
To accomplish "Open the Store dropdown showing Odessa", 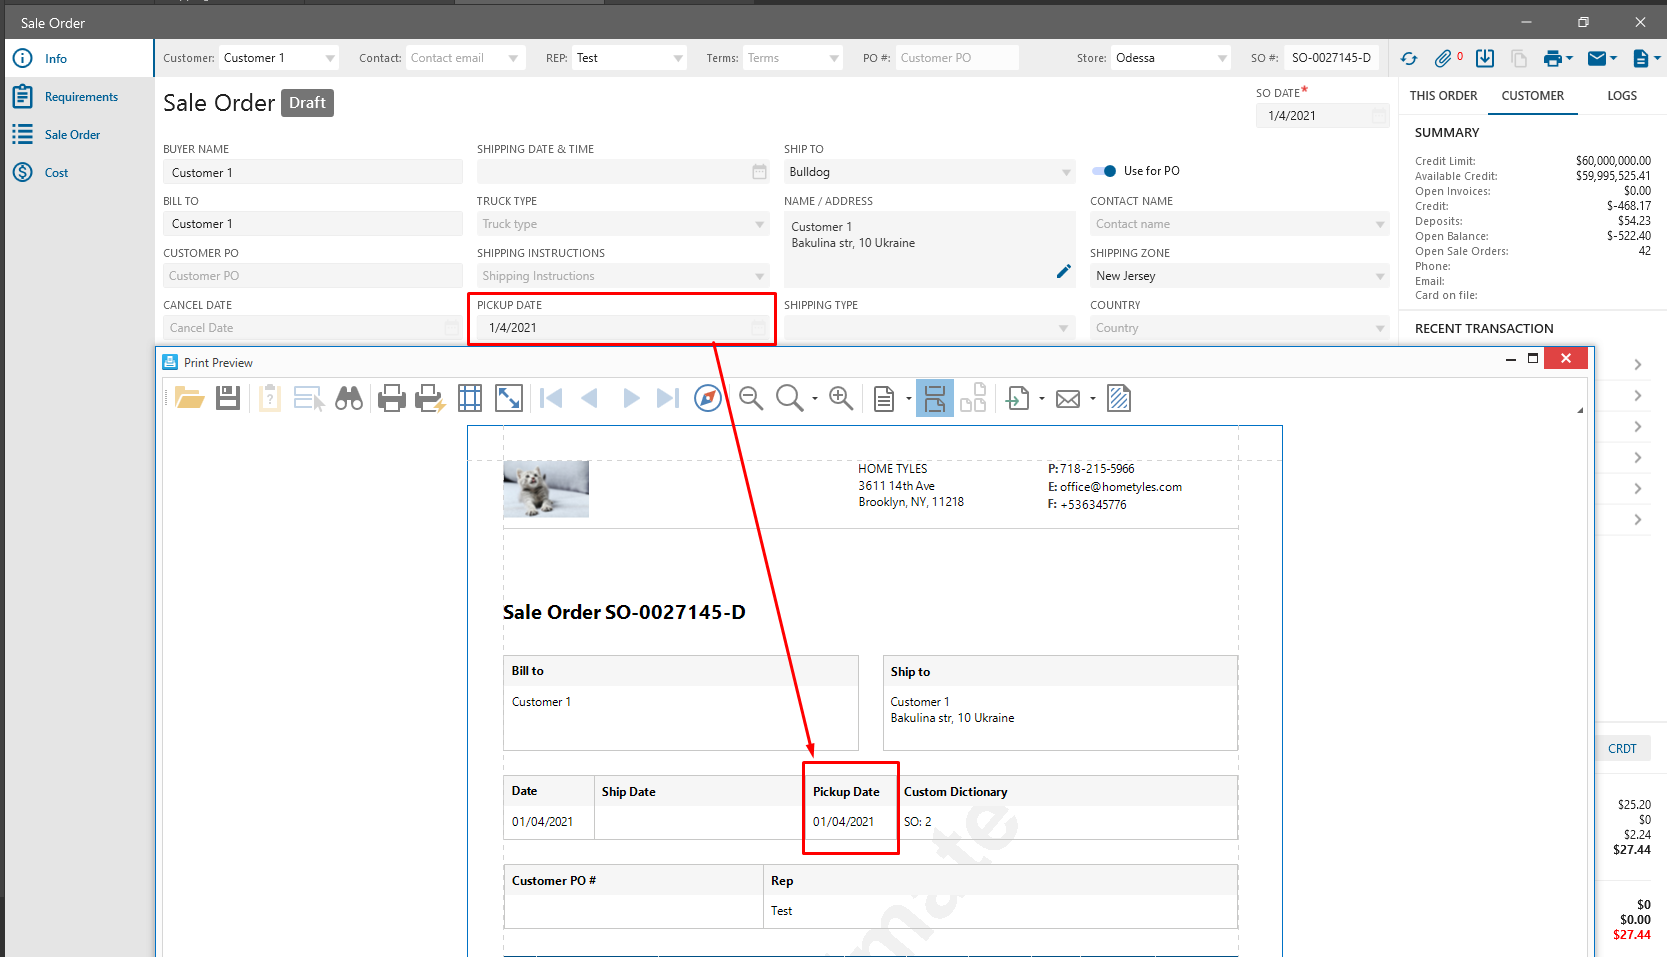I will click(1222, 58).
